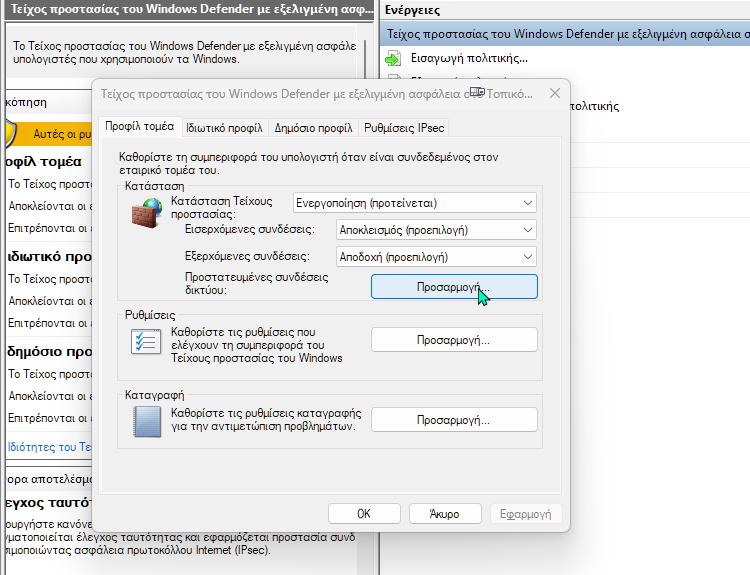
Task: Switch to the Ιδιωτικό προφίλ tab
Action: point(224,128)
